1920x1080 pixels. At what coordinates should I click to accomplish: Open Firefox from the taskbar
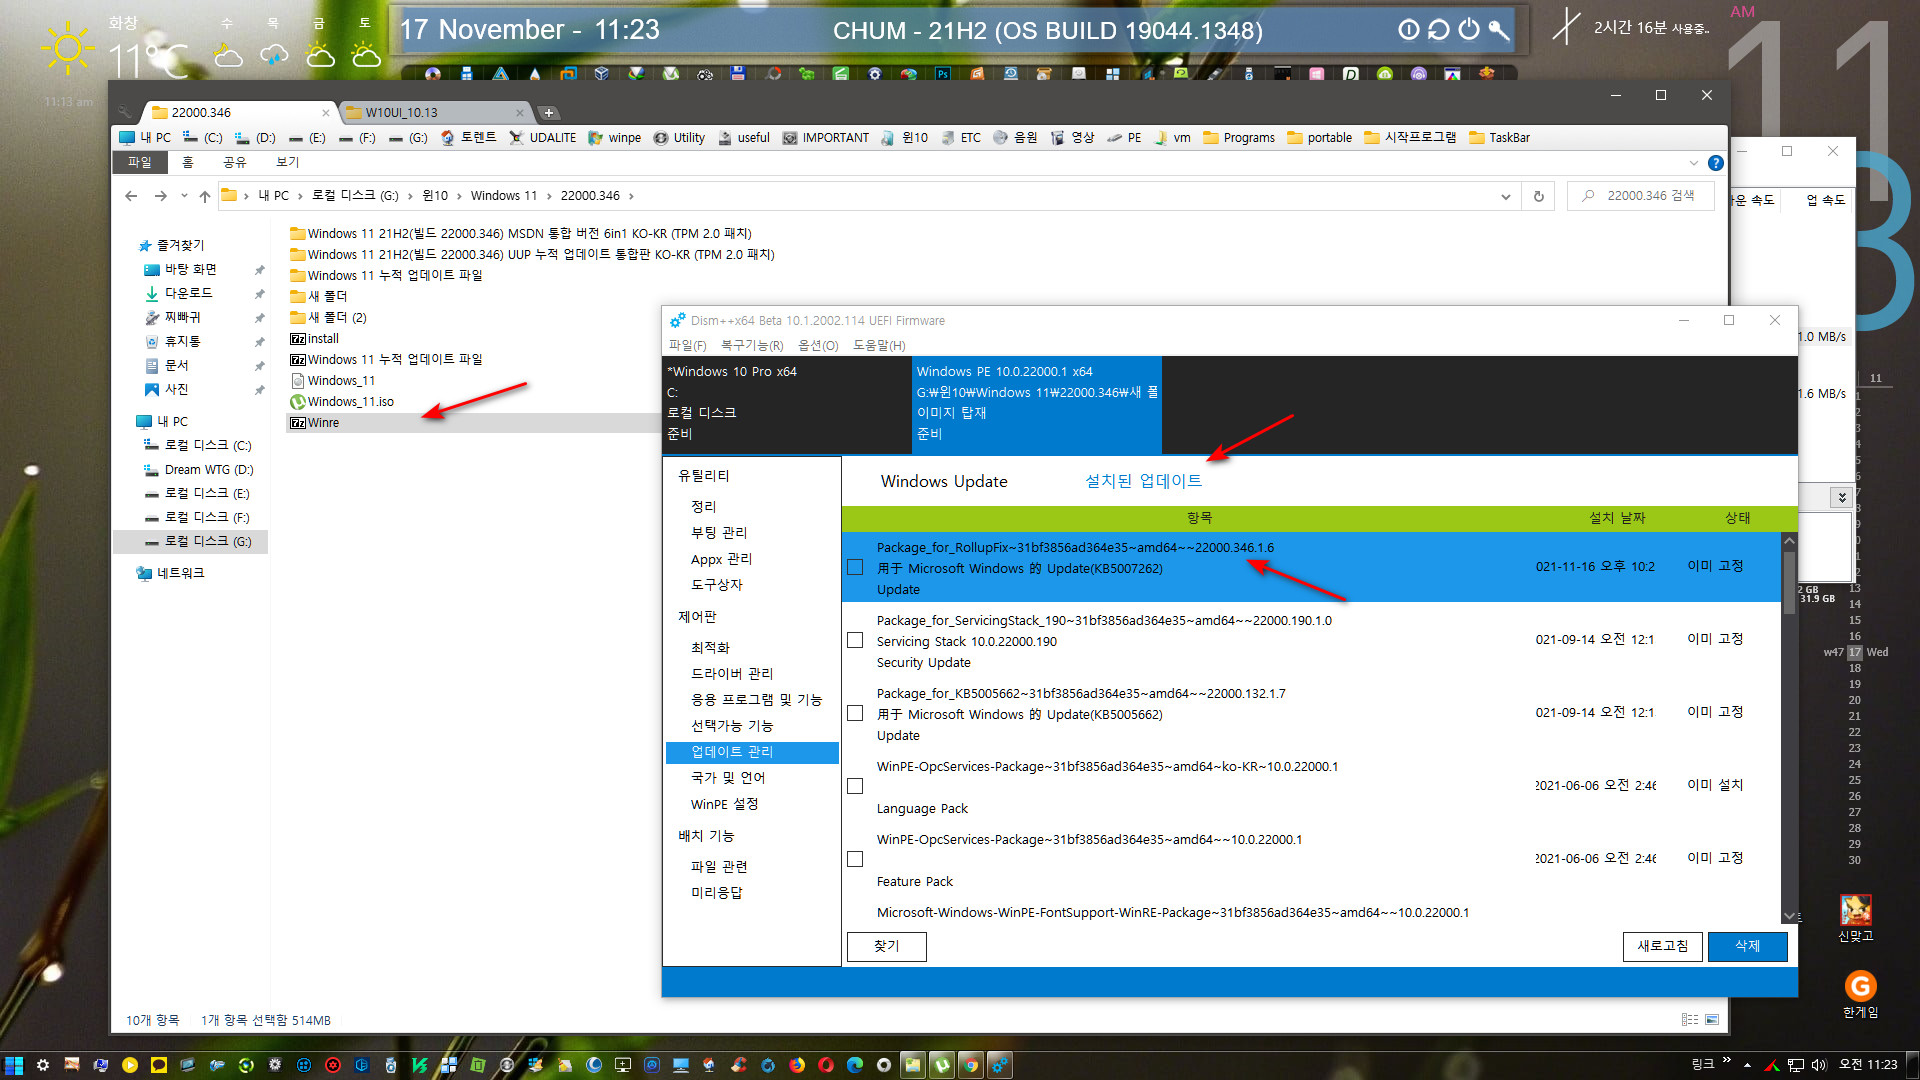[797, 1065]
